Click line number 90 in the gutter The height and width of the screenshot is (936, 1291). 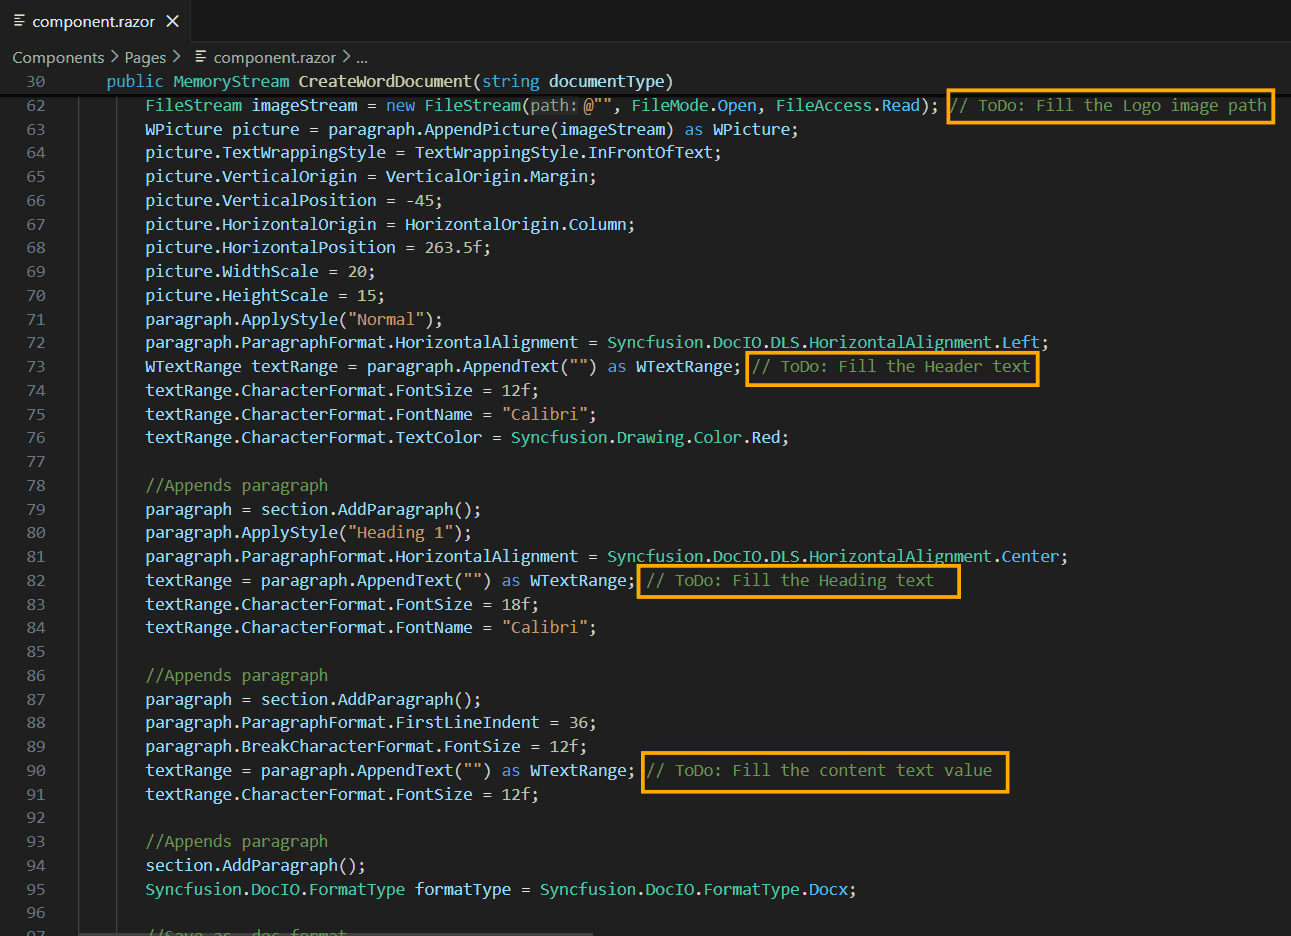(x=36, y=770)
